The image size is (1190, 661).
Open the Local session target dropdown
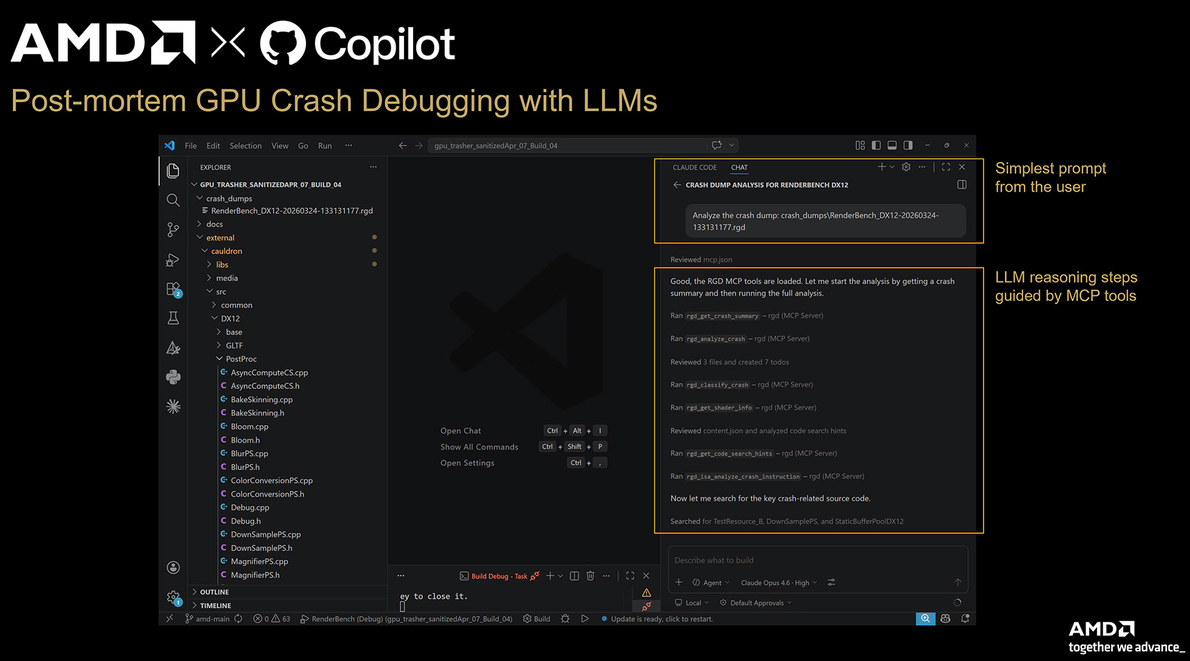point(691,603)
